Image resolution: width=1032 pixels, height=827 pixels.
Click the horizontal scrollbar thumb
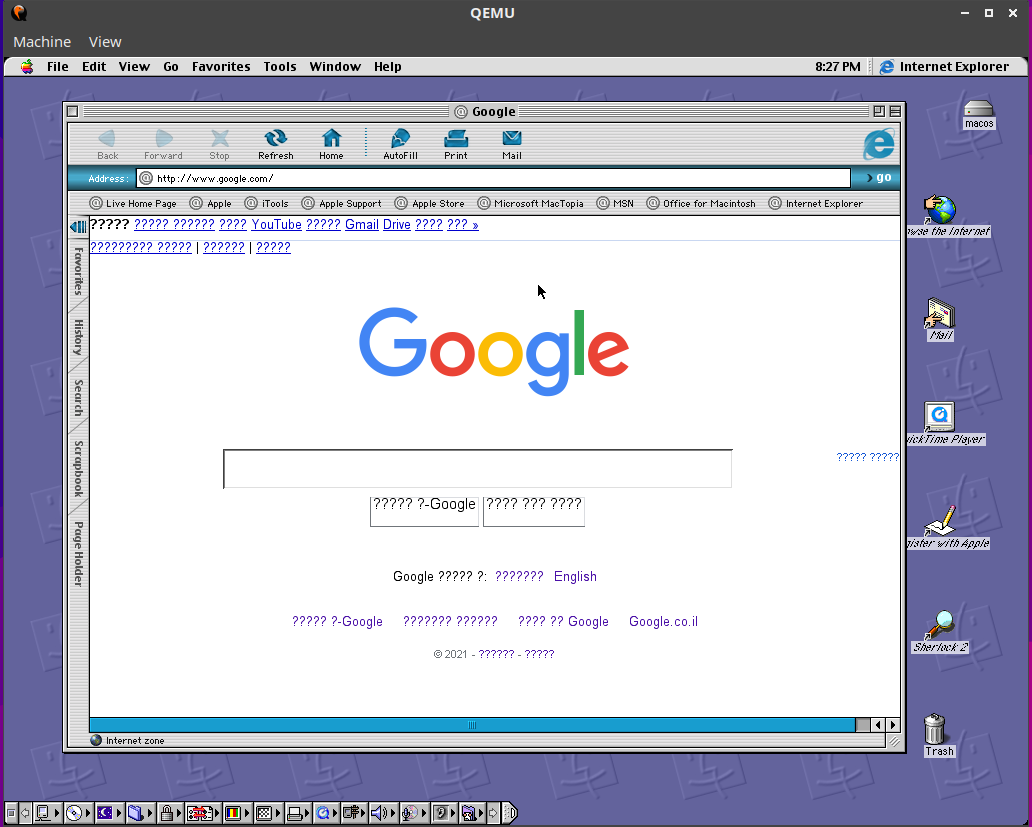[x=472, y=724]
